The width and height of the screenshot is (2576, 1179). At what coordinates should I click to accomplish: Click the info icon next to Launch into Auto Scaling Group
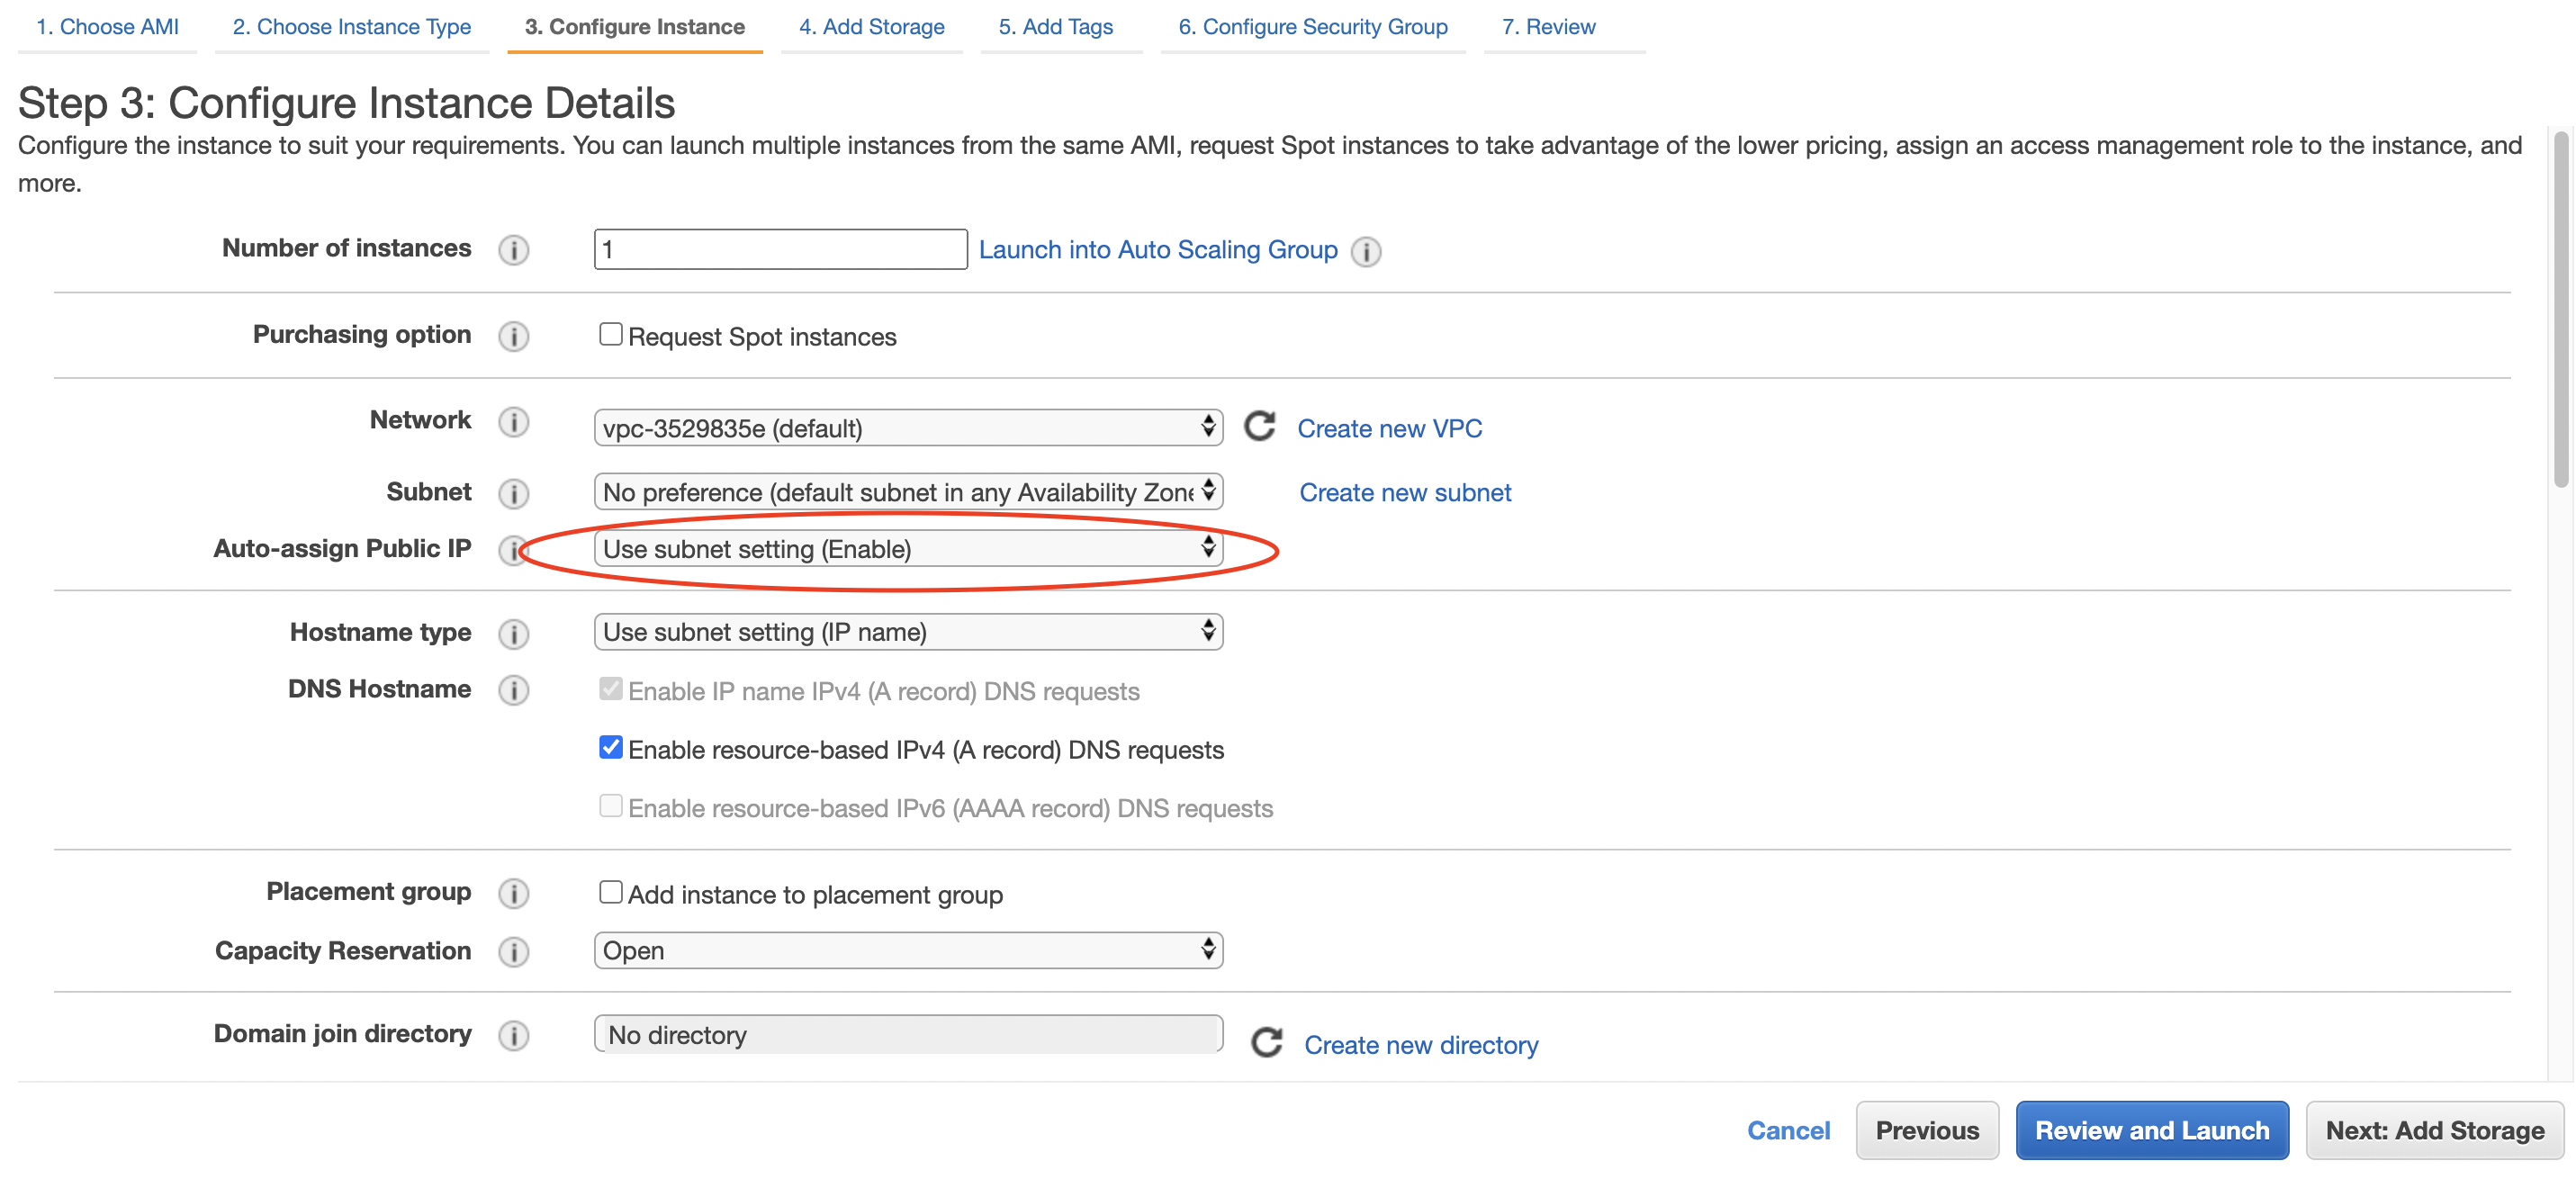pos(1366,252)
